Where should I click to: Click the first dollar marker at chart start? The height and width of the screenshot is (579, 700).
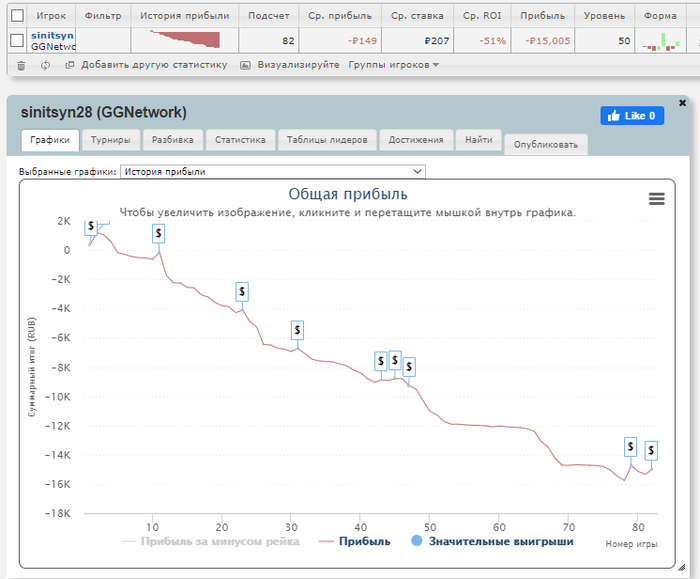pos(91,227)
